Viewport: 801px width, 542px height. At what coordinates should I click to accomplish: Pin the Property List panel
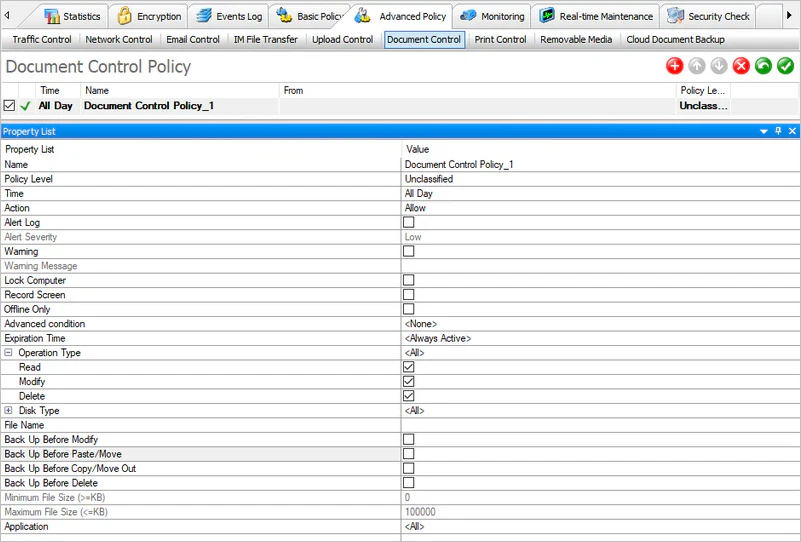[778, 131]
